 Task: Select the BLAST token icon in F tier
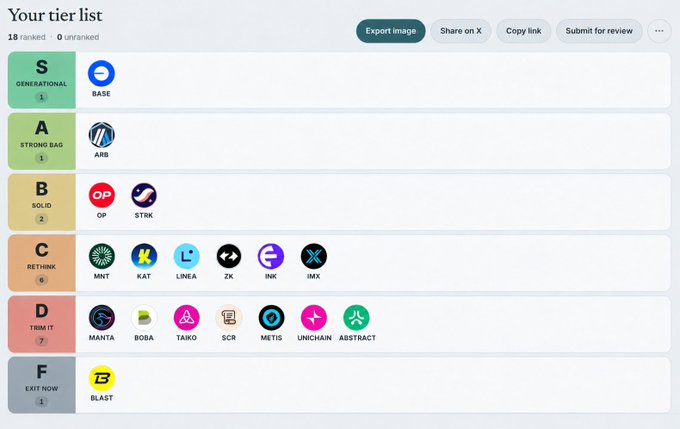[x=101, y=378]
